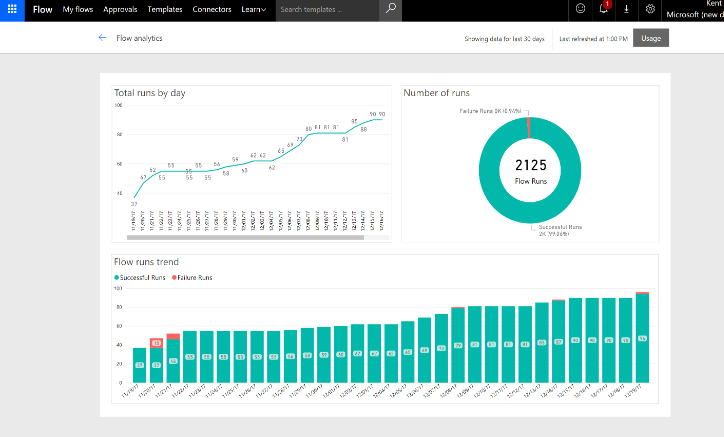
Task: Open the settings gear icon
Action: tap(650, 9)
